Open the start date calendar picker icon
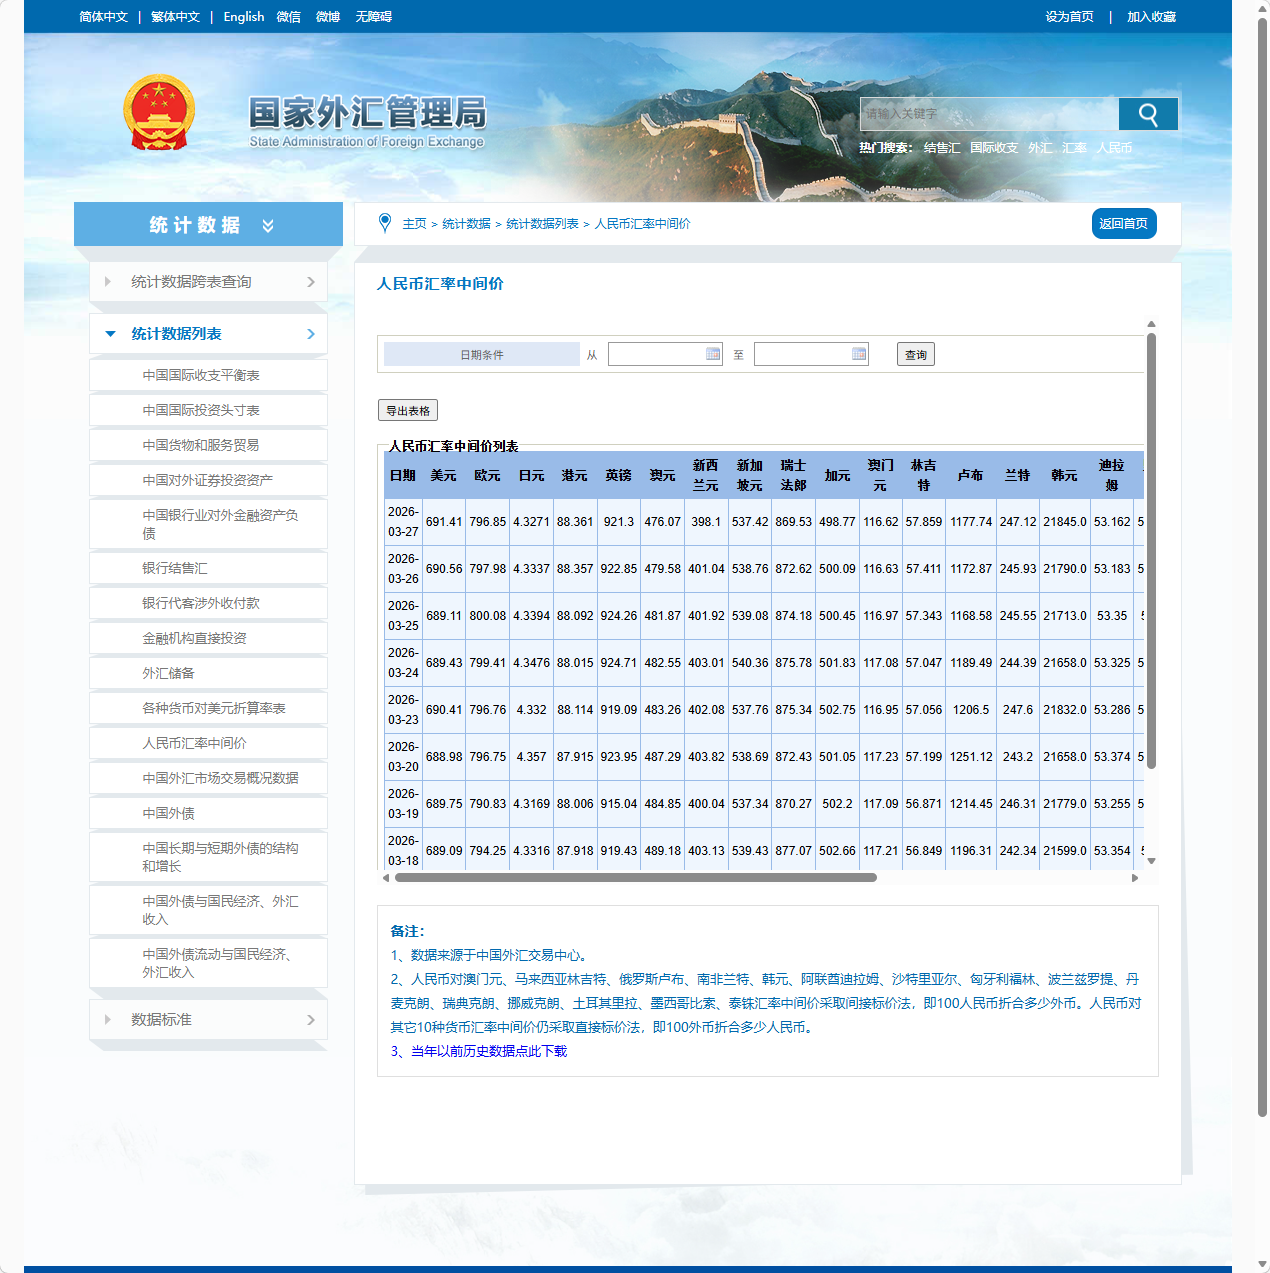The image size is (1270, 1273). (x=713, y=354)
